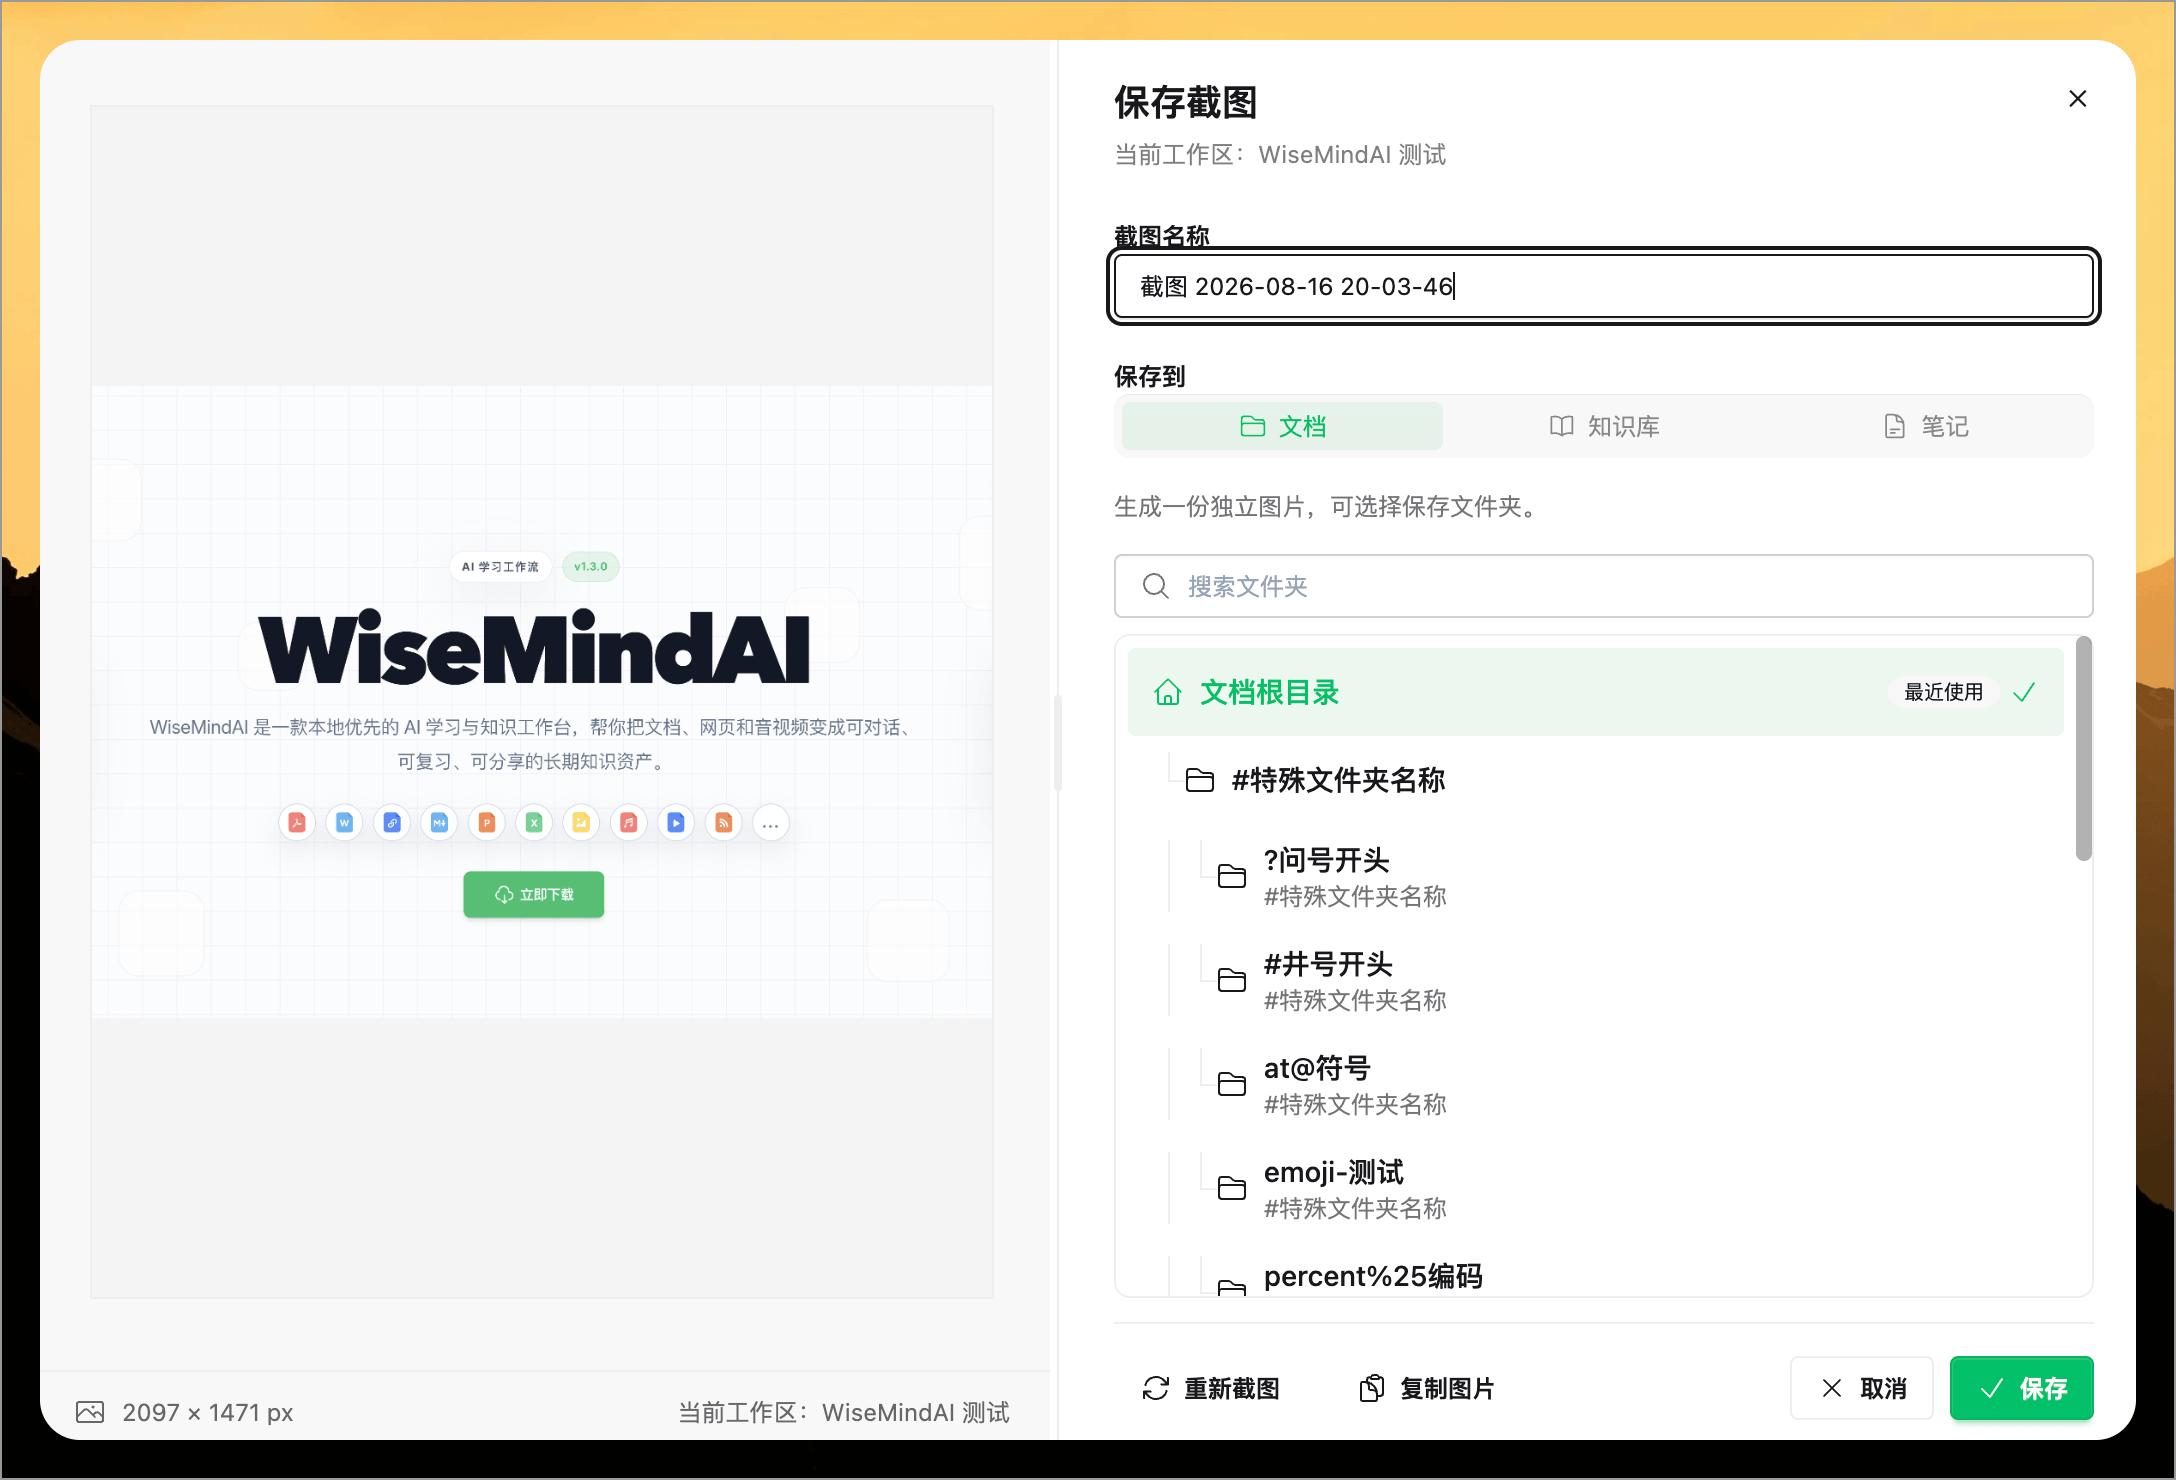This screenshot has width=2176, height=1480.
Task: Click the folder list scrollbar
Action: click(2084, 749)
